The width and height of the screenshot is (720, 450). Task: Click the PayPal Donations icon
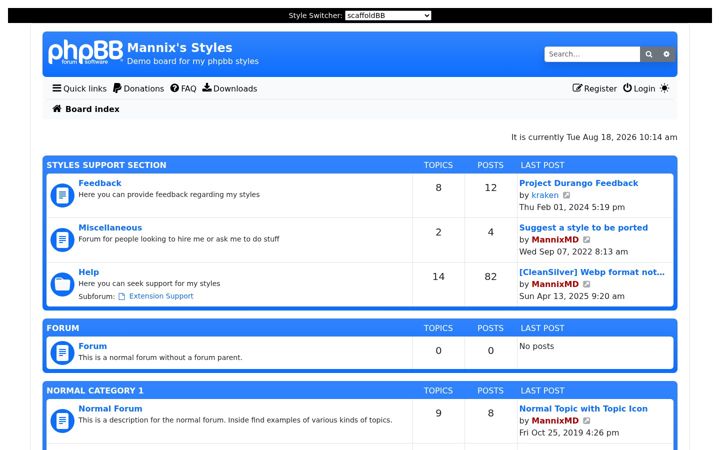pyautogui.click(x=117, y=88)
